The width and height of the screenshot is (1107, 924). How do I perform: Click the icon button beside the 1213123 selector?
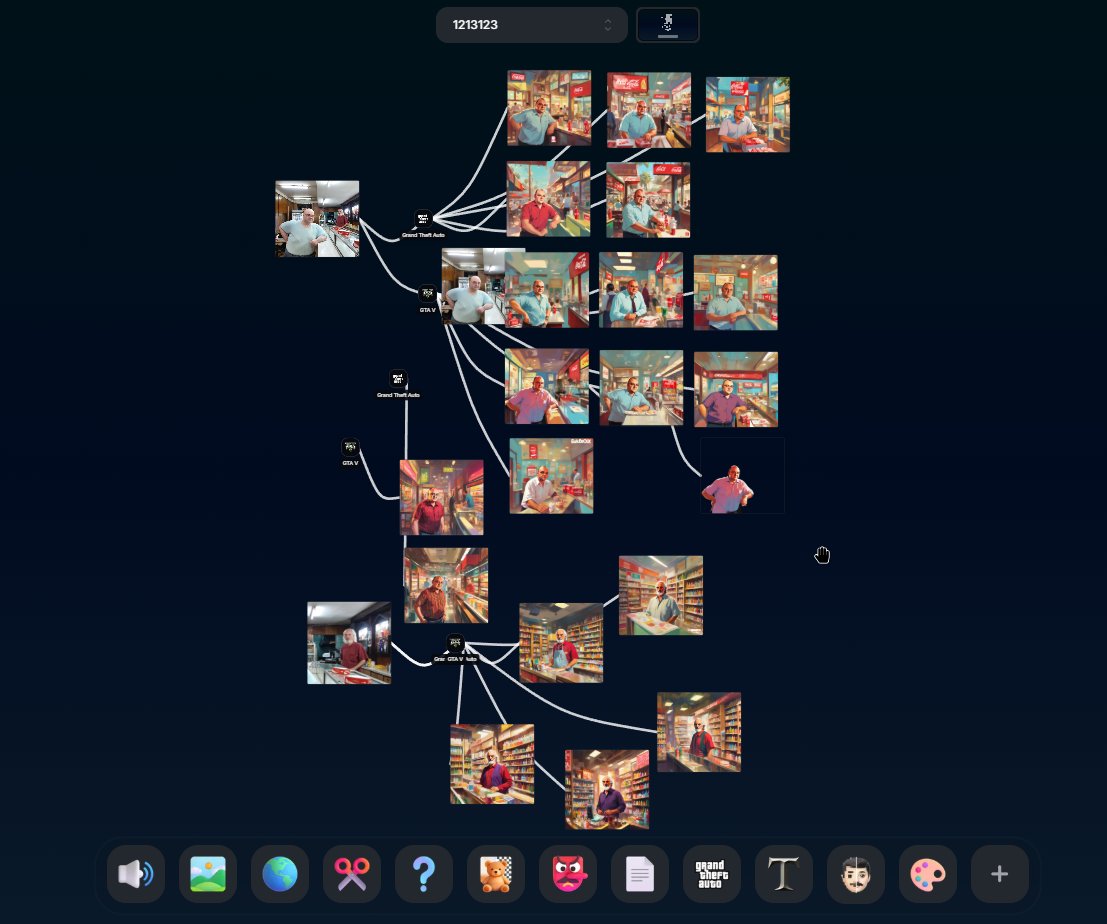(667, 25)
